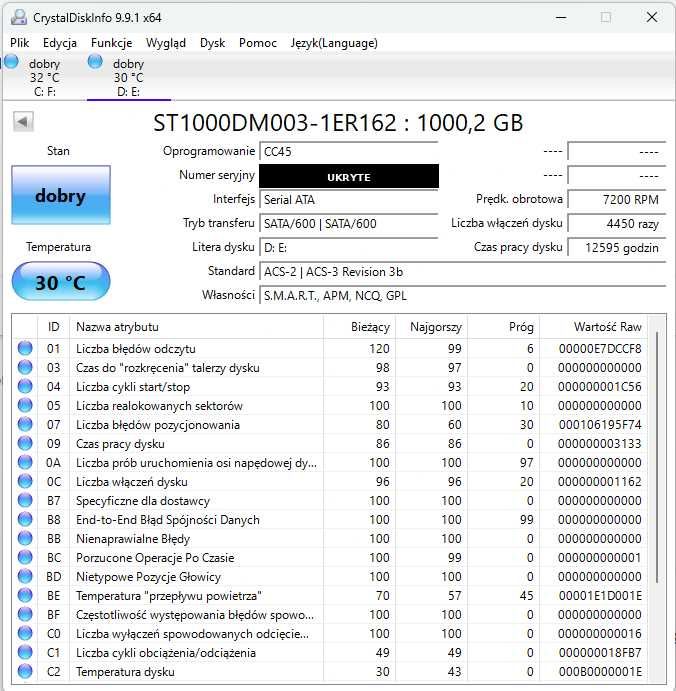Screen dimensions: 676x691
Task: Click the power-on count 4450 razy
Action: [616, 223]
